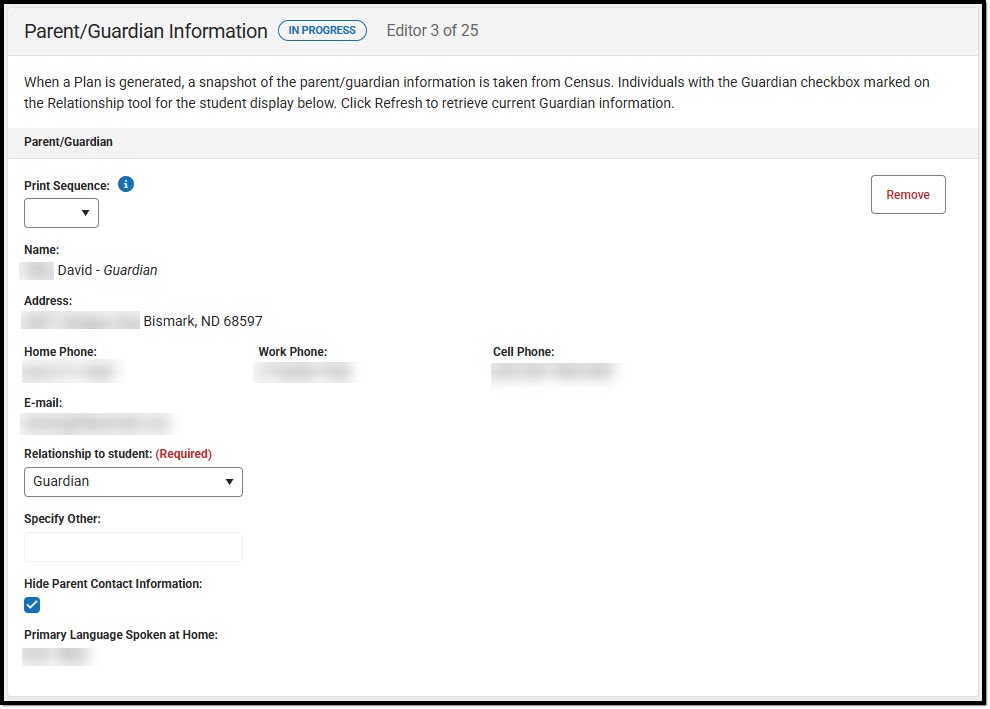The image size is (990, 709).
Task: Click the IN PROGRESS status badge
Action: 322,30
